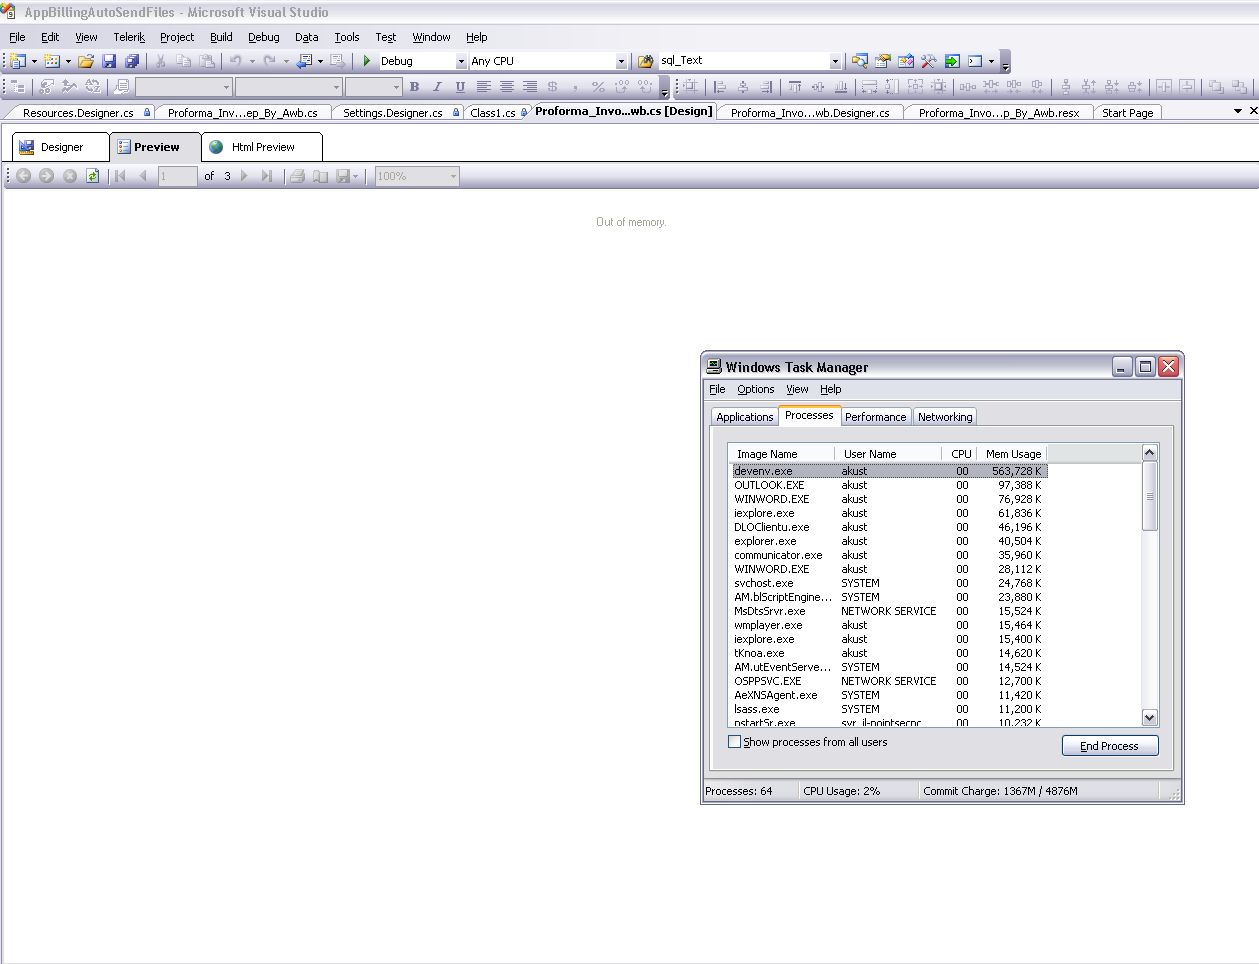Click the Undo arrow icon
The width and height of the screenshot is (1259, 964).
coord(235,61)
